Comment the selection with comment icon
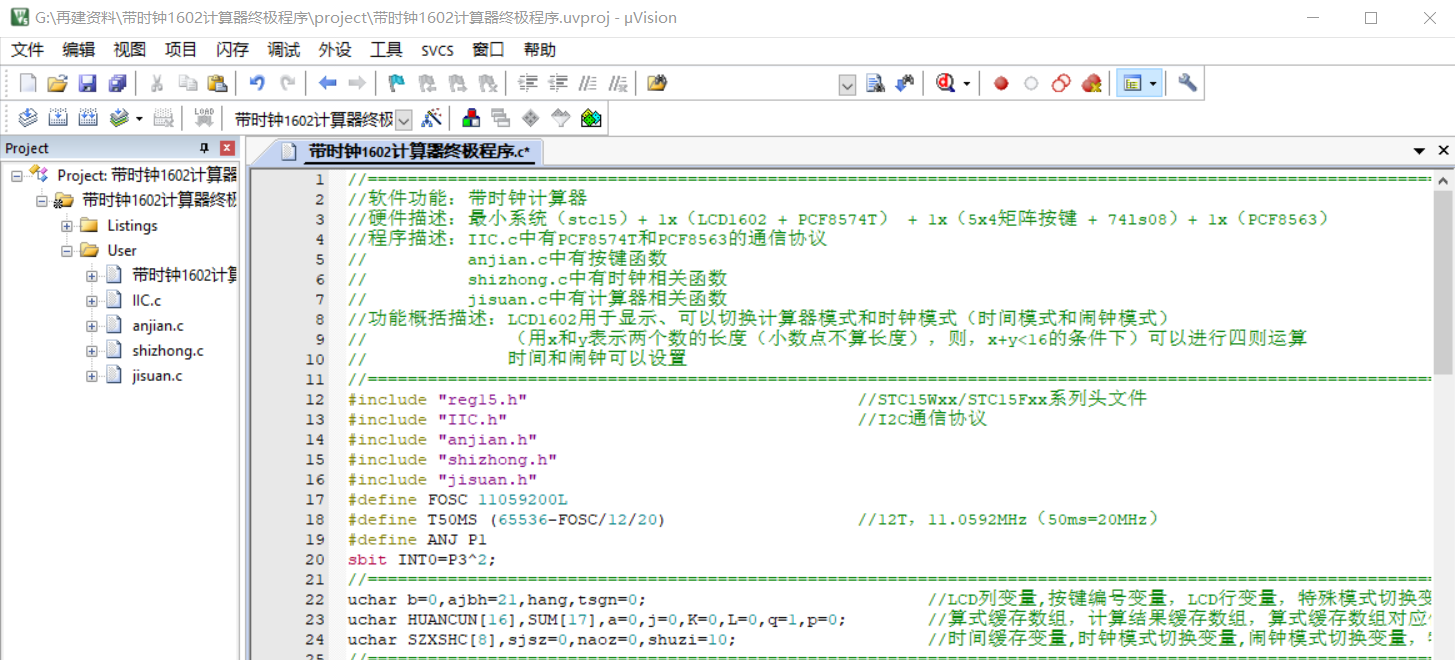1455x660 pixels. [x=588, y=84]
